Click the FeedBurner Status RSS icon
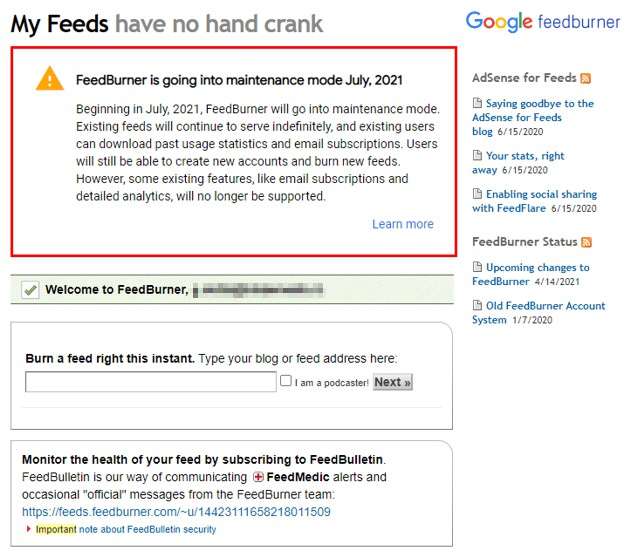 [x=587, y=242]
